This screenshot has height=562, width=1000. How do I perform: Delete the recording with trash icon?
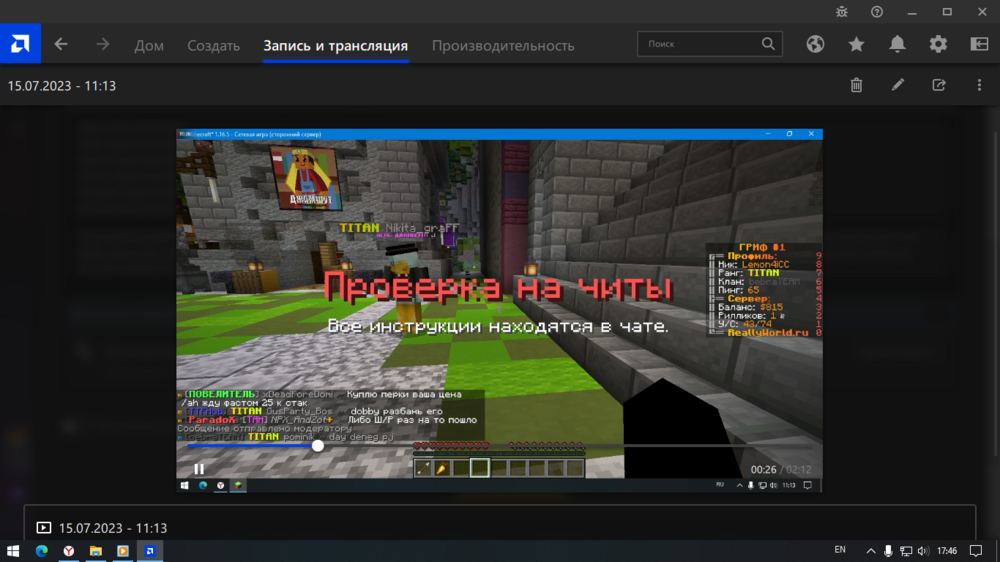[x=857, y=85]
